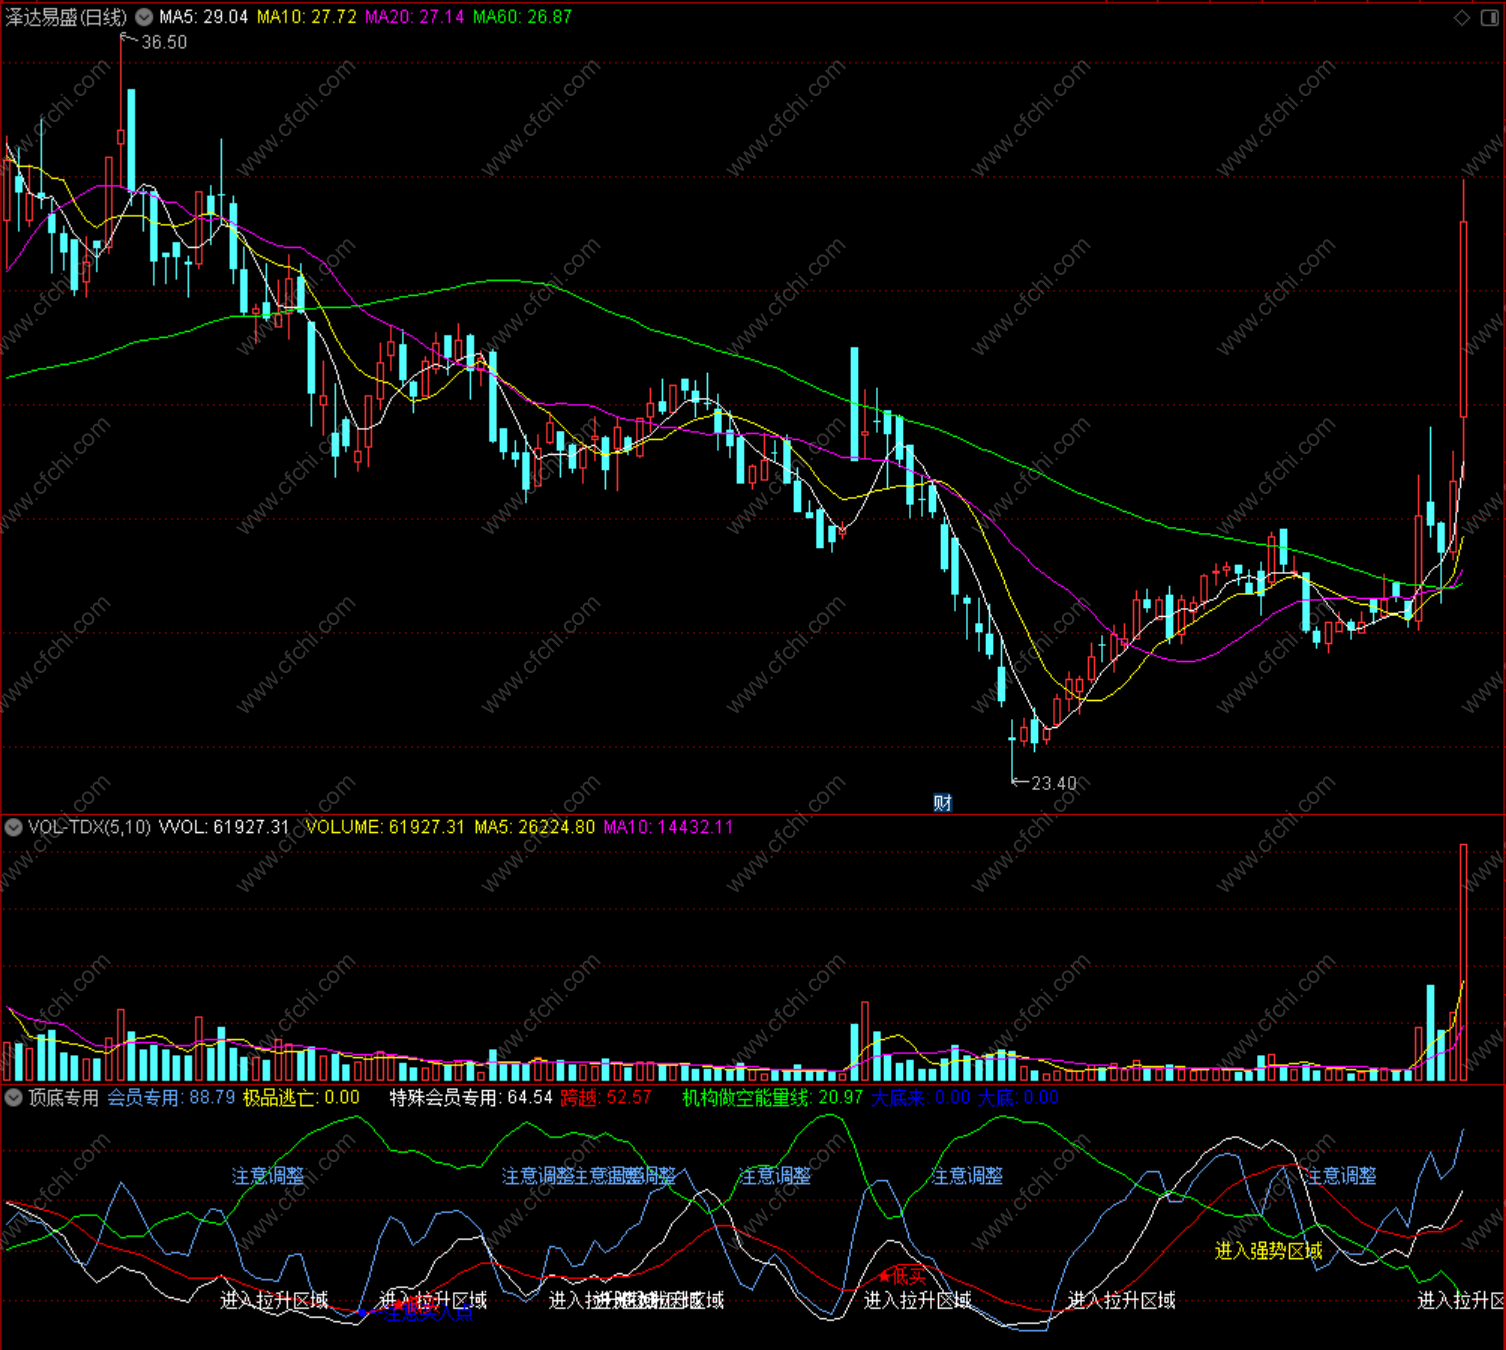Click the 机构做空能量线: 20.97 value
This screenshot has height=1350, width=1506.
(x=772, y=1097)
